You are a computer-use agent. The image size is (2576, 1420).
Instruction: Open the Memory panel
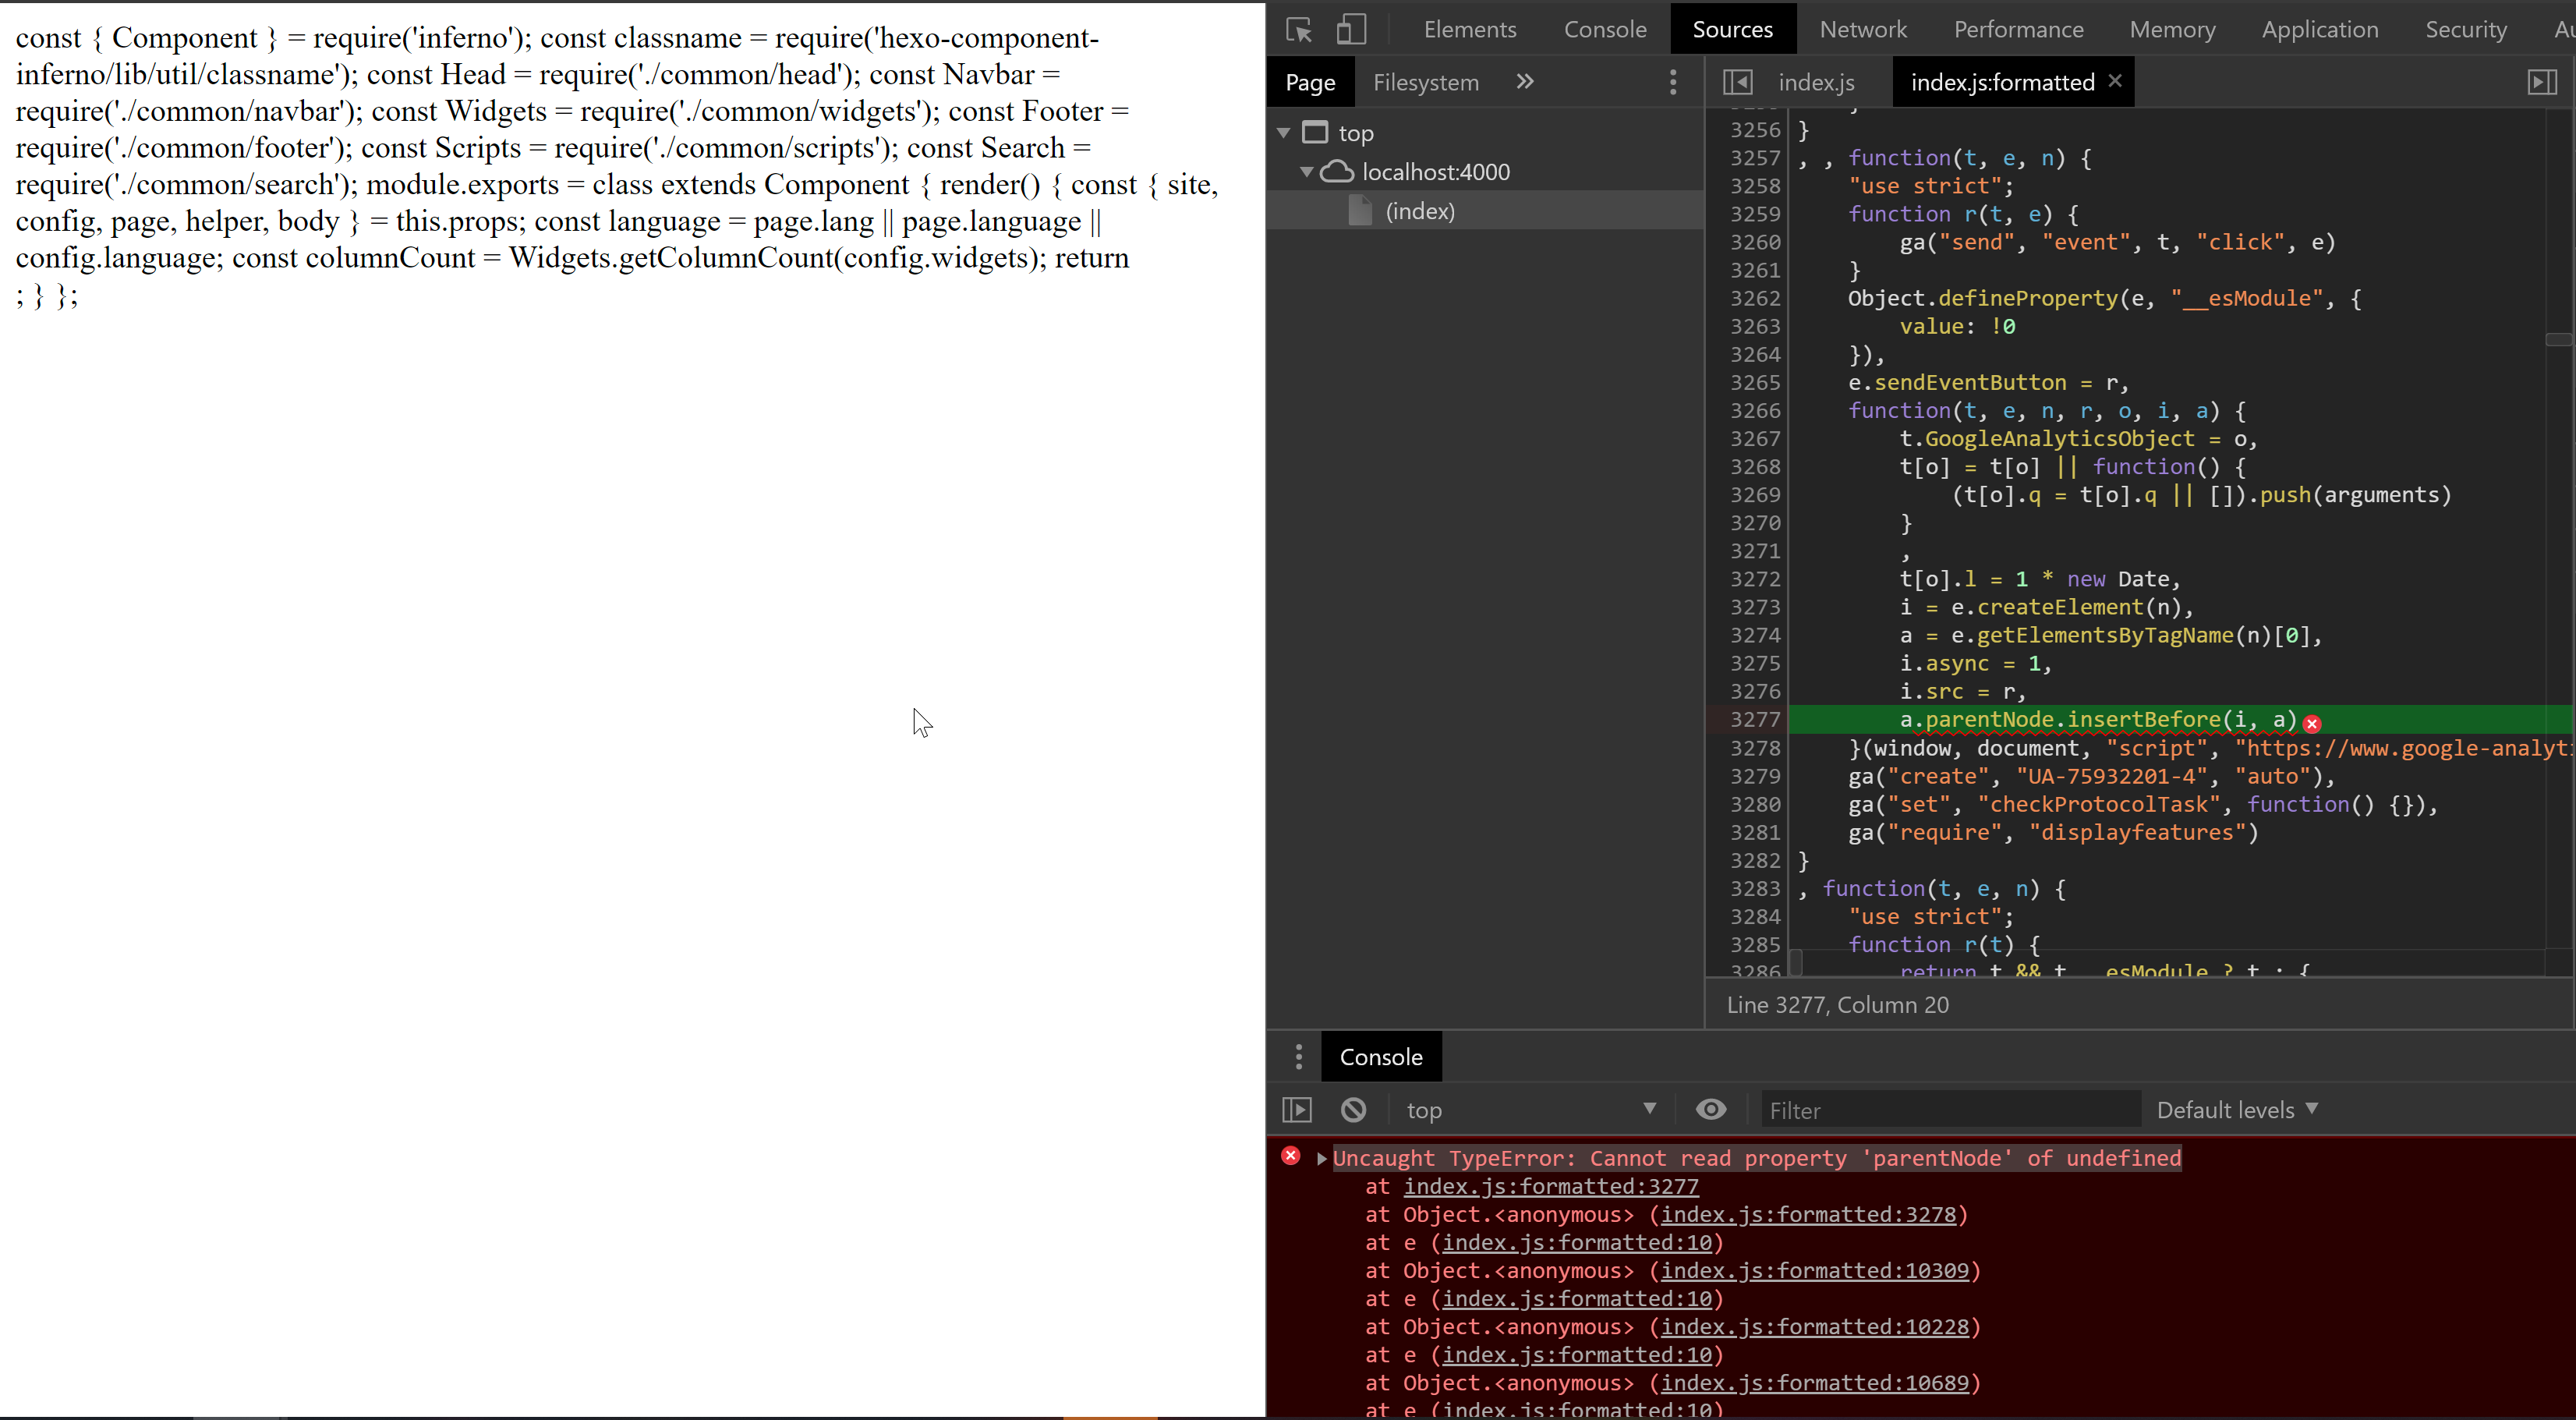2172,29
